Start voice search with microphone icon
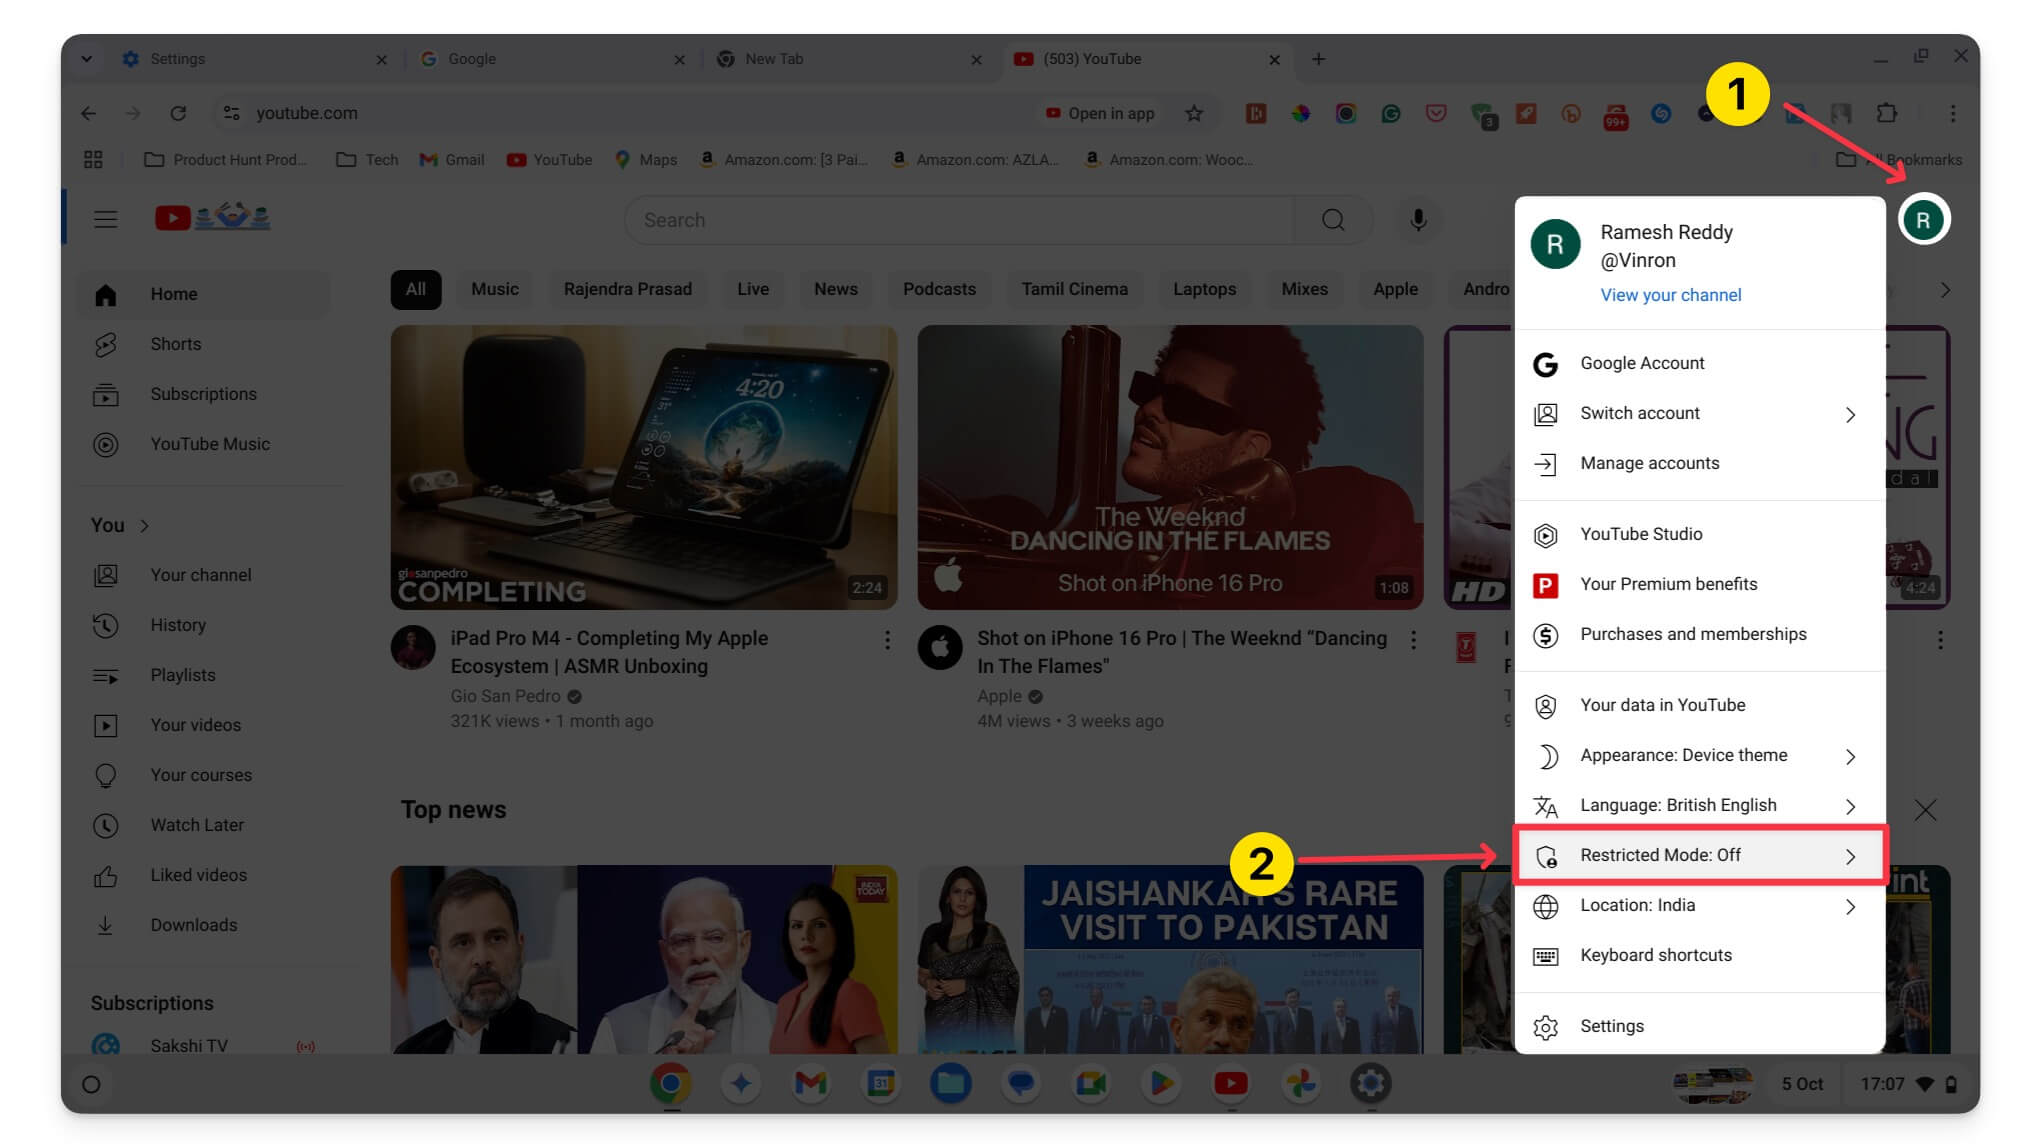 click(1418, 220)
